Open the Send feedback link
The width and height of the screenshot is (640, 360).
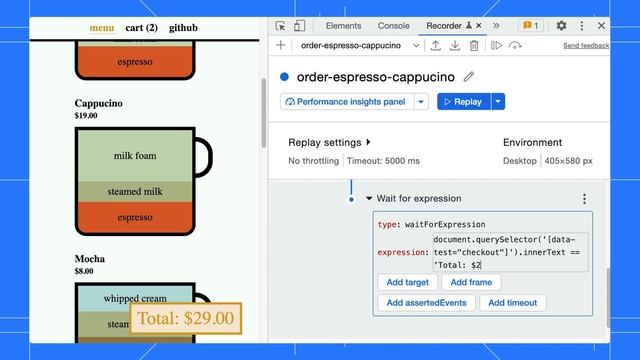586,46
